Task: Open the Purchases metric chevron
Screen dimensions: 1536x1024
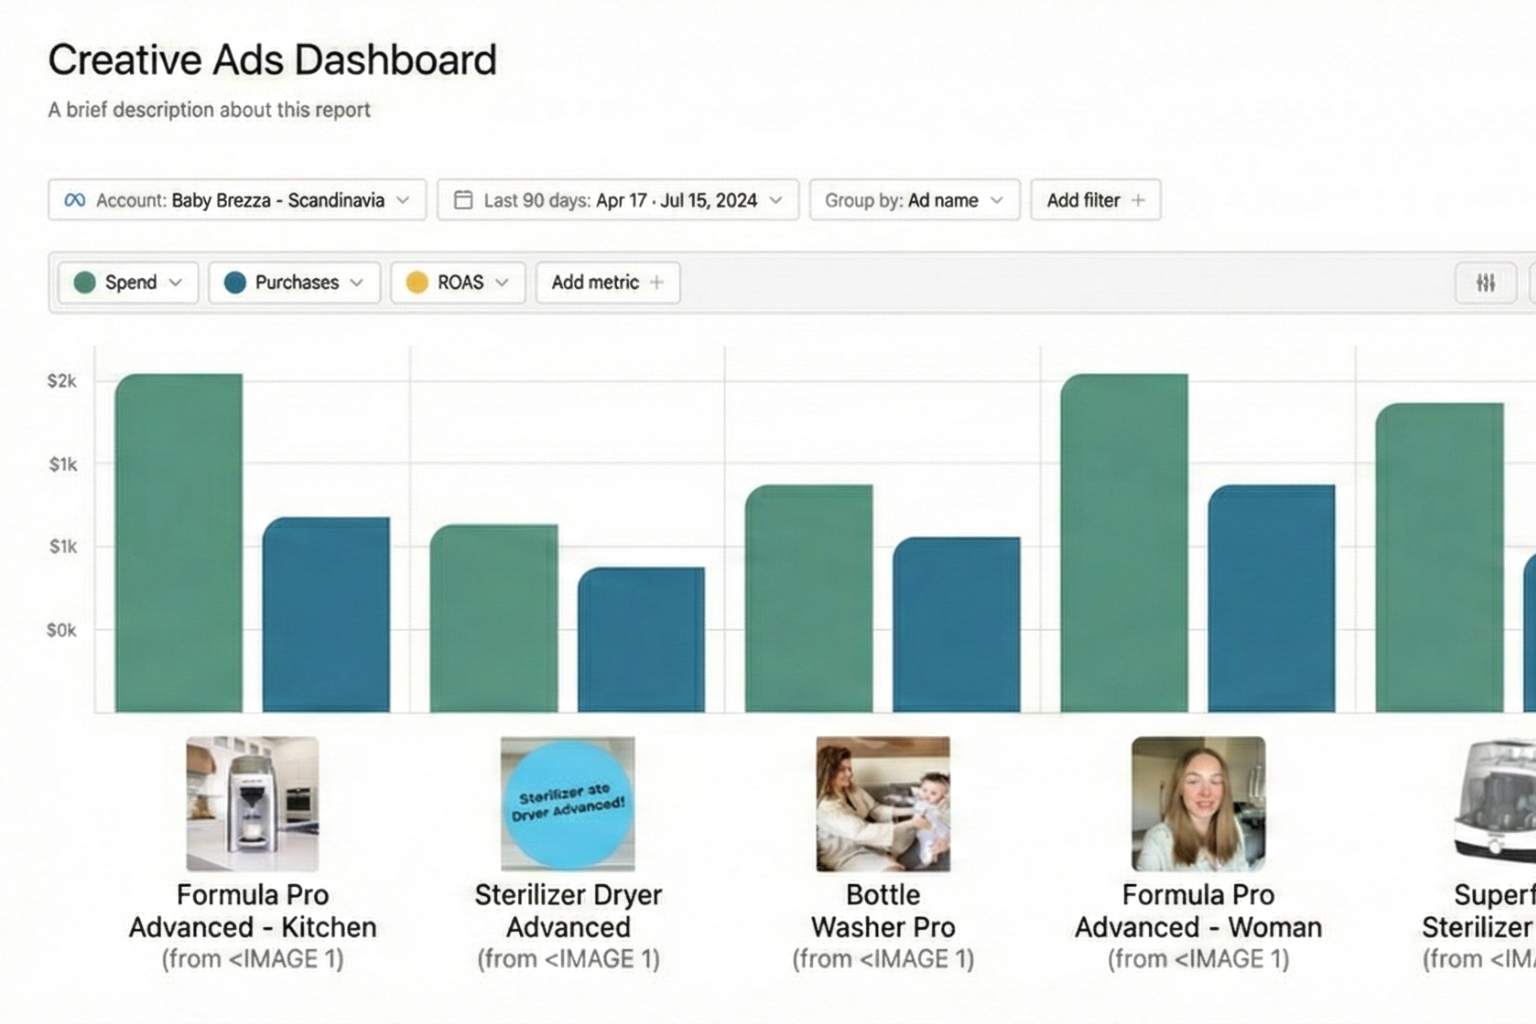Action: click(x=357, y=283)
